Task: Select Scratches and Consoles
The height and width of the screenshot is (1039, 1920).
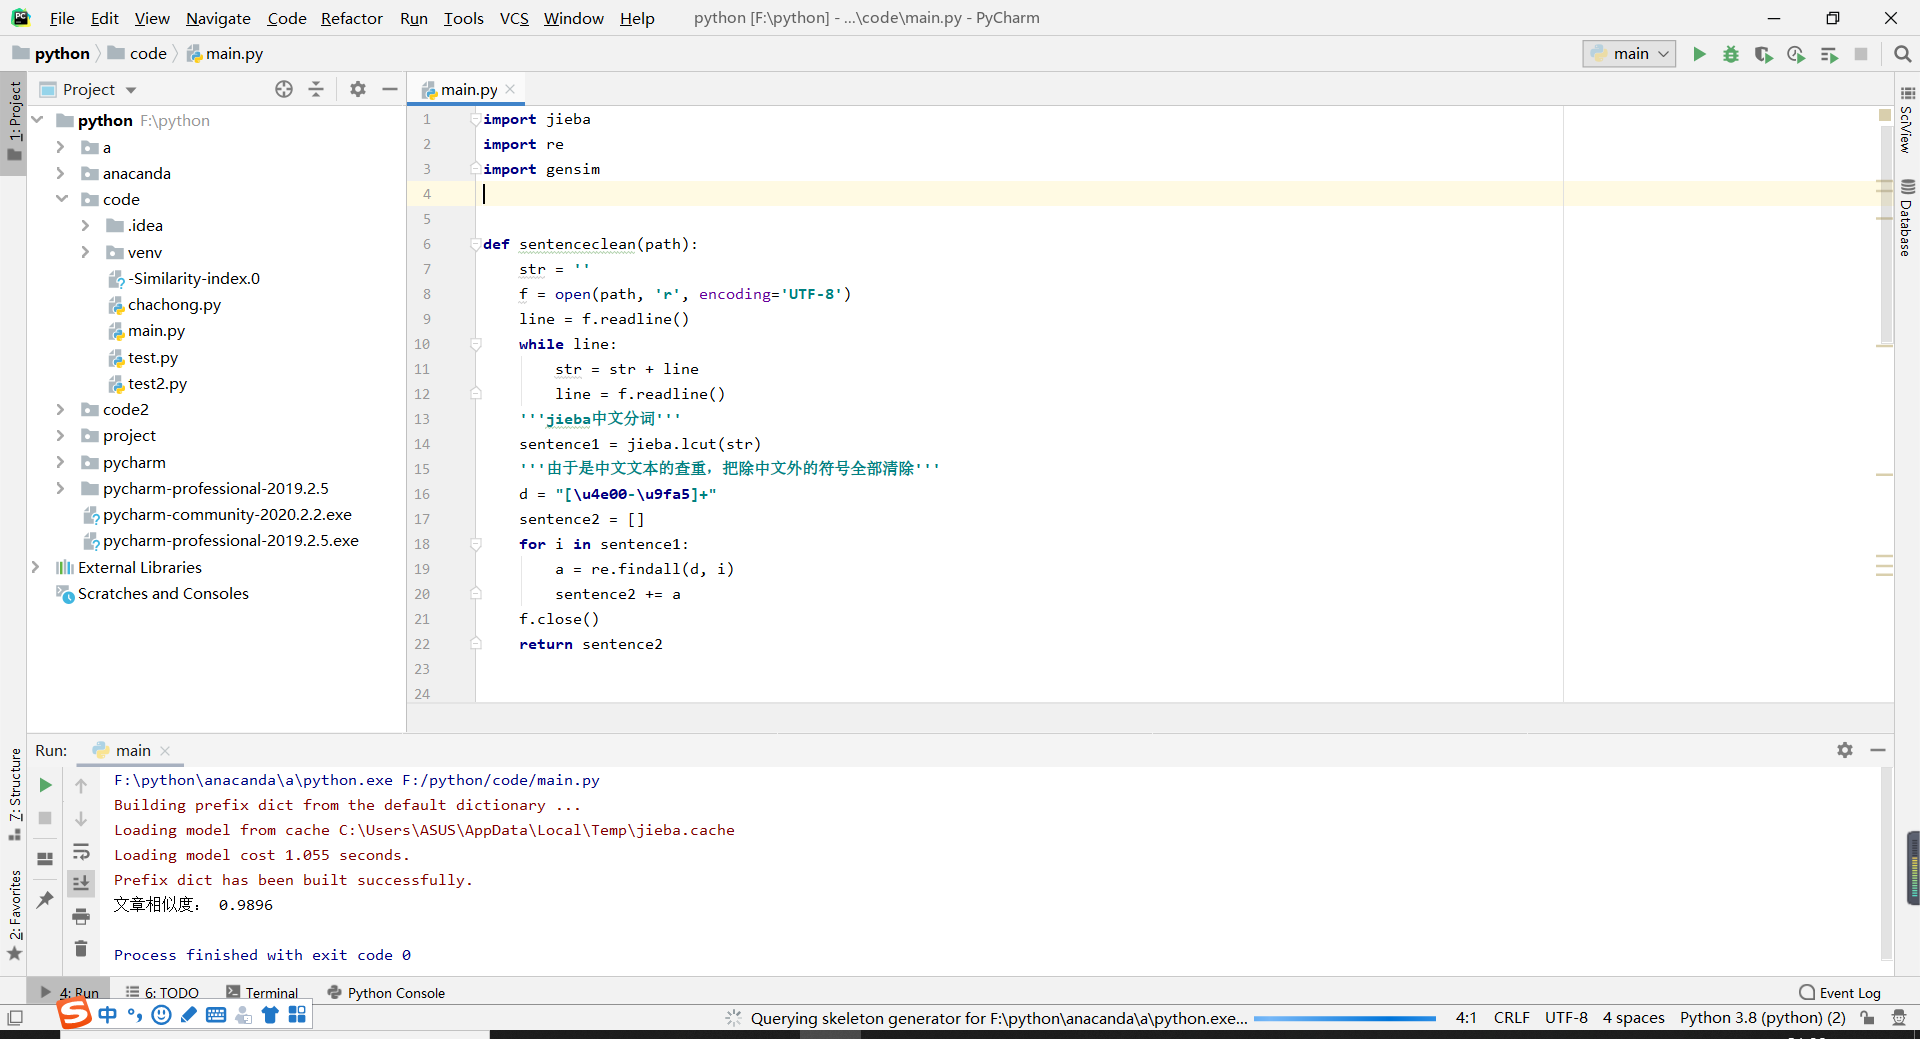Action: (x=163, y=593)
